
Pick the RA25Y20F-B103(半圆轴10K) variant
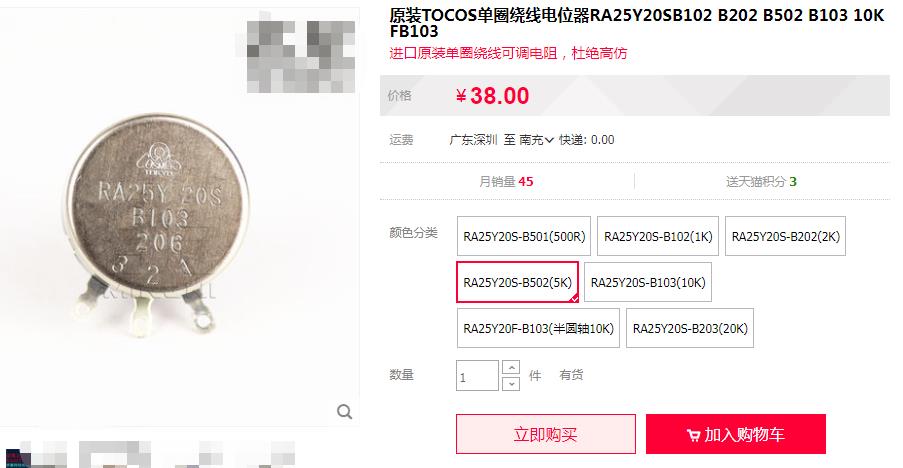click(538, 328)
